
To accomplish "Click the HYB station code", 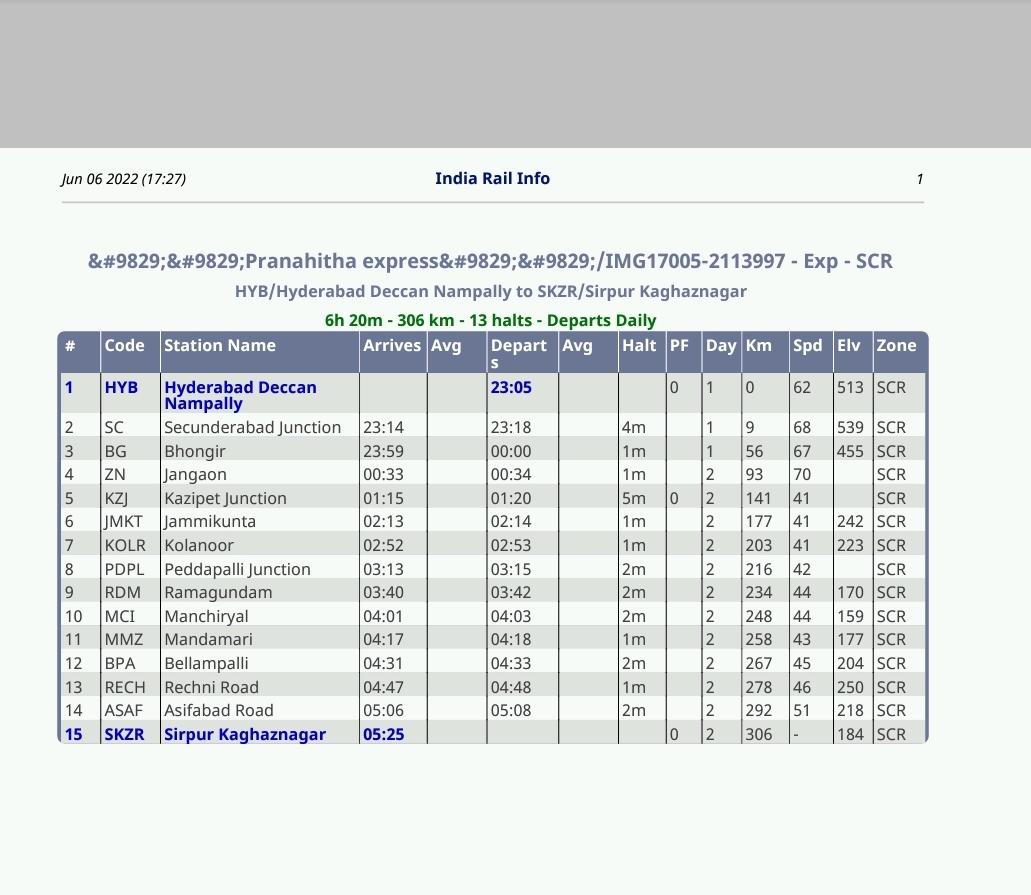I will point(121,387).
